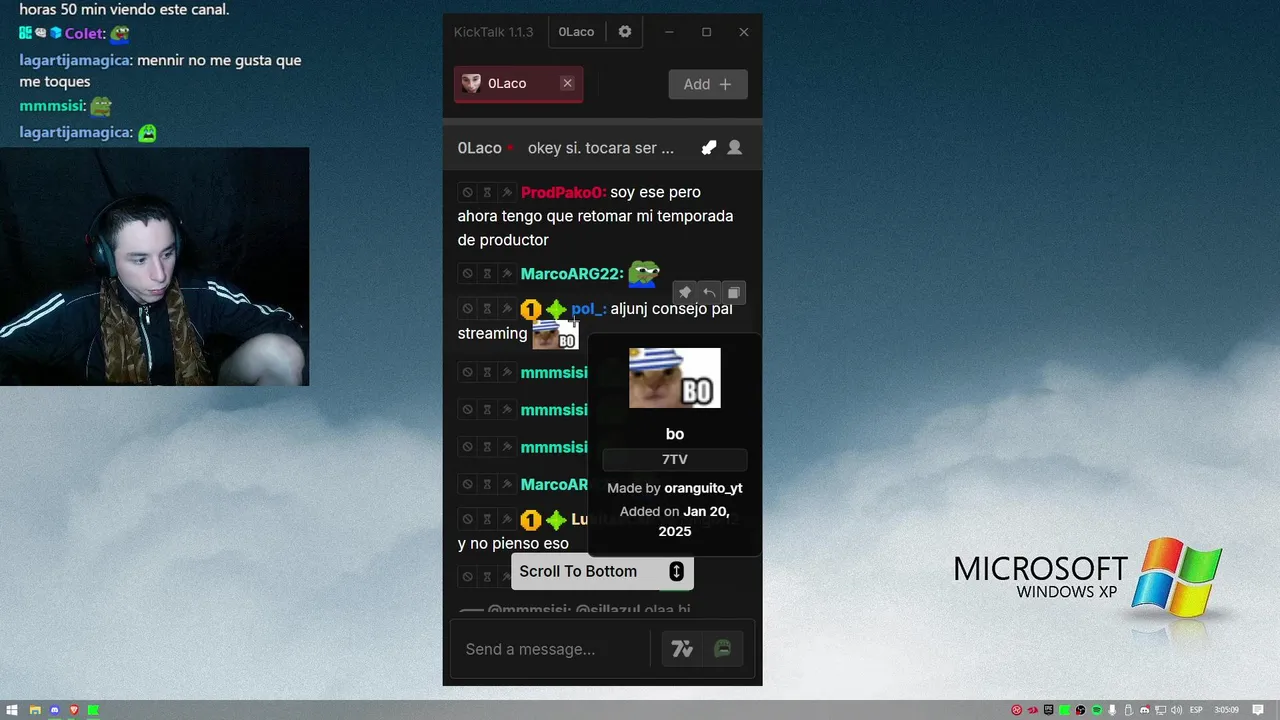Image resolution: width=1280 pixels, height=720 pixels.
Task: Click the 7TV label in emote tooltip
Action: point(675,460)
